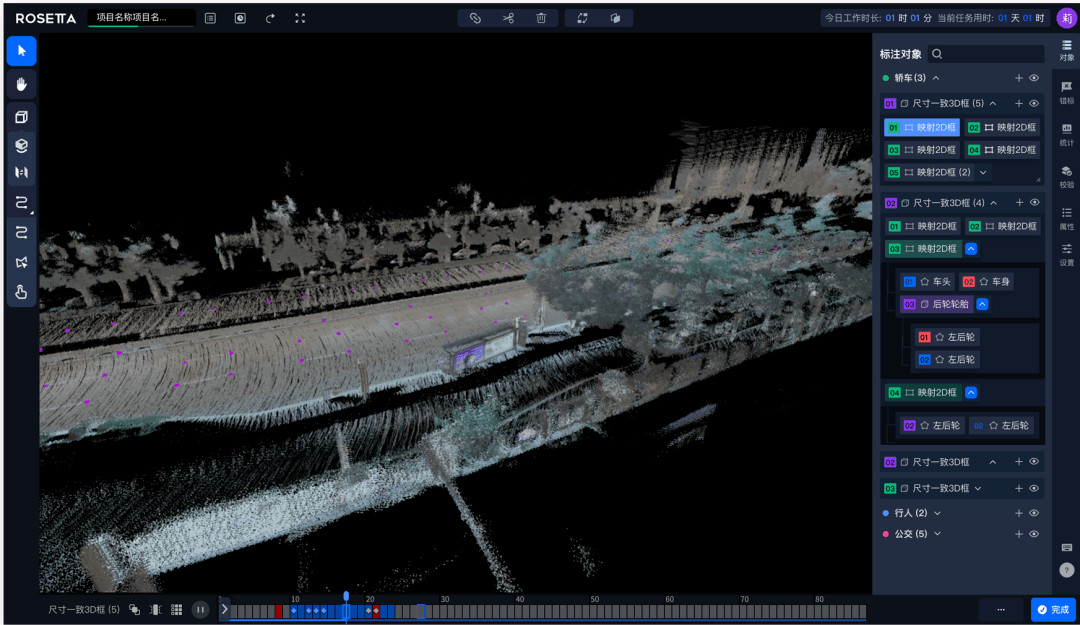Click the layer-copy icon in bottom bar
Screen dimensions: 1080x625
135,610
